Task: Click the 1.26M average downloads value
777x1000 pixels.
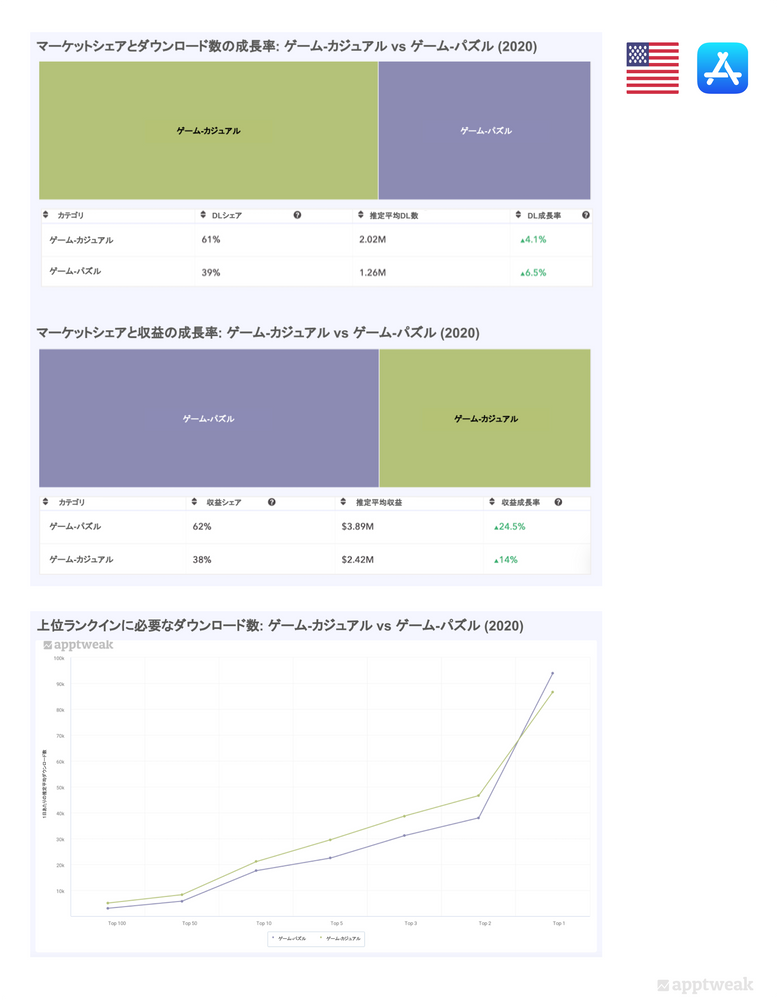Action: point(373,272)
